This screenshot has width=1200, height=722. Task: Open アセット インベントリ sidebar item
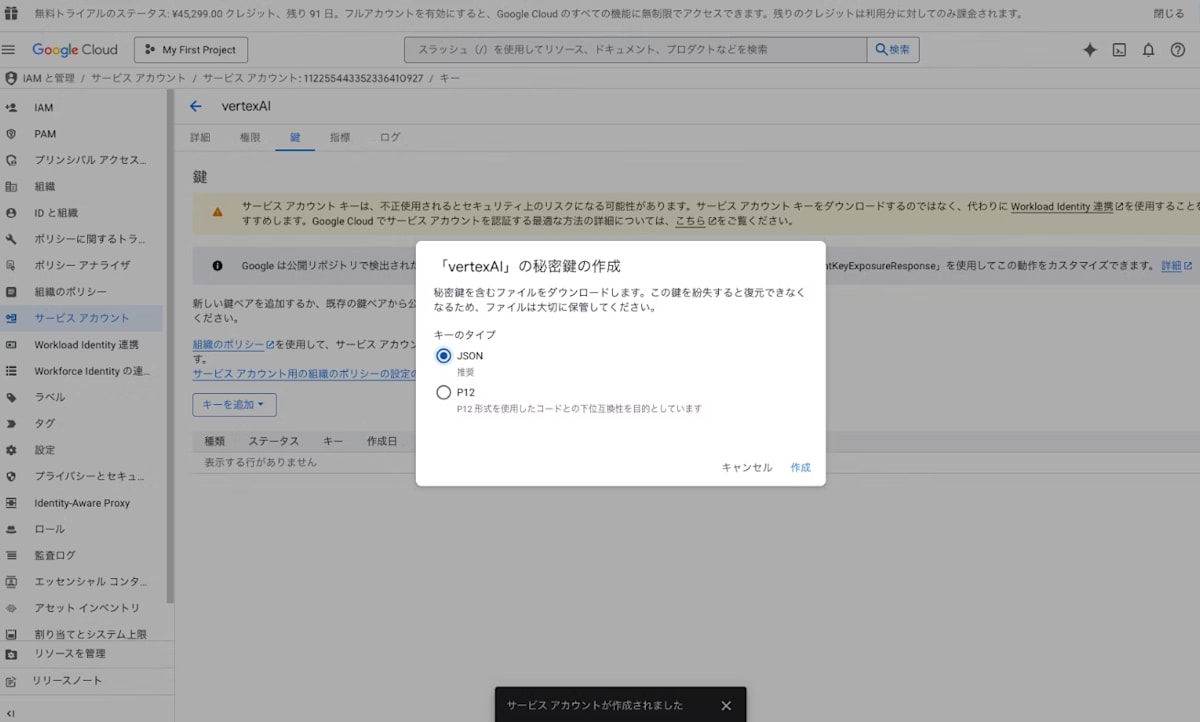pos(83,608)
